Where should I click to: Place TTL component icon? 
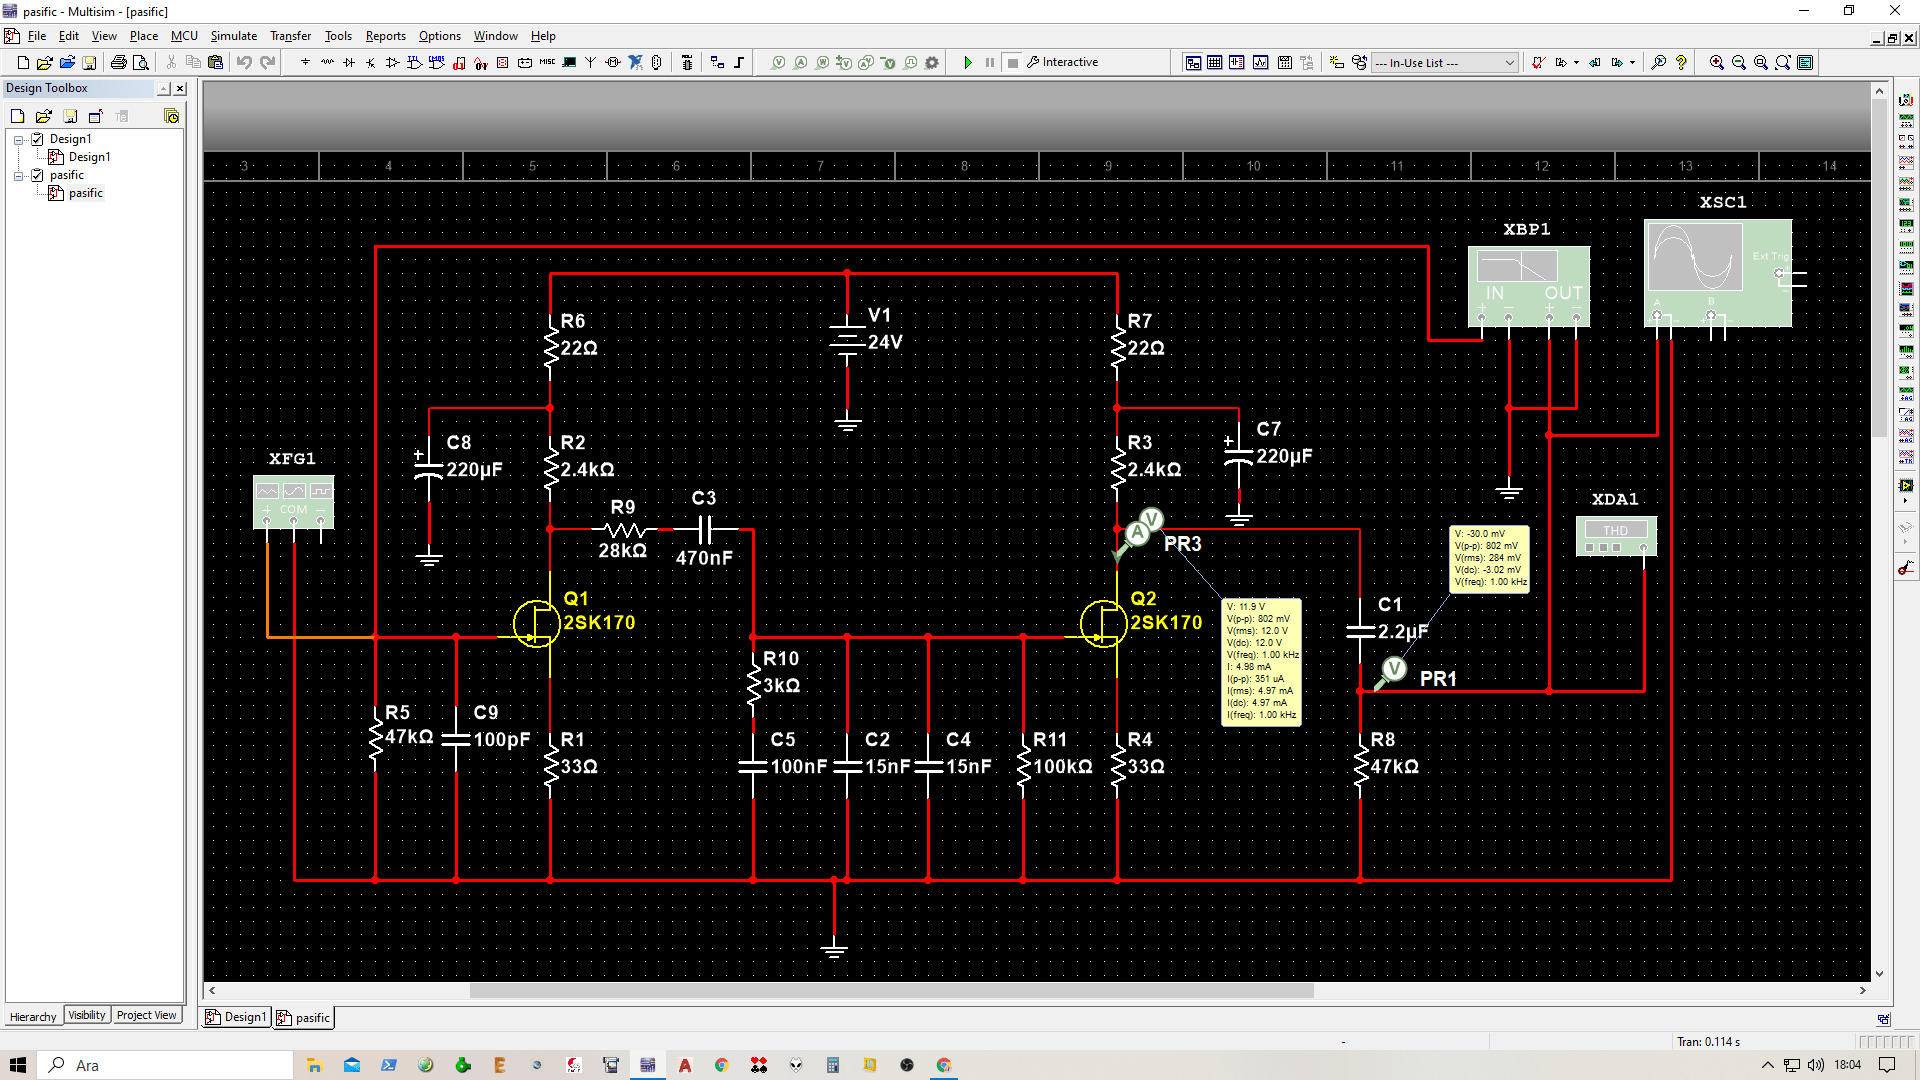click(414, 62)
